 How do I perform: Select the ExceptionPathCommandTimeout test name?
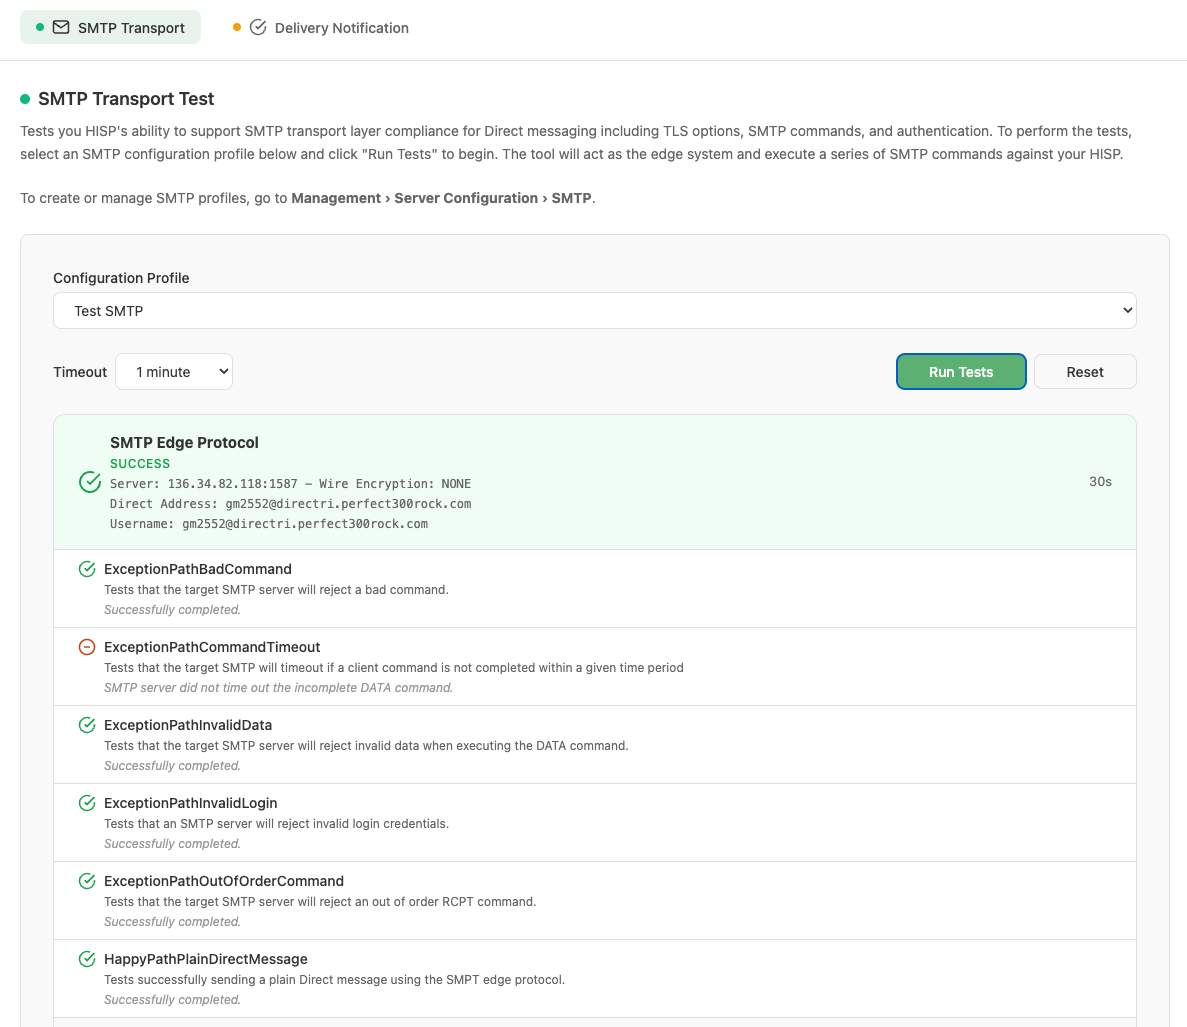pos(212,647)
